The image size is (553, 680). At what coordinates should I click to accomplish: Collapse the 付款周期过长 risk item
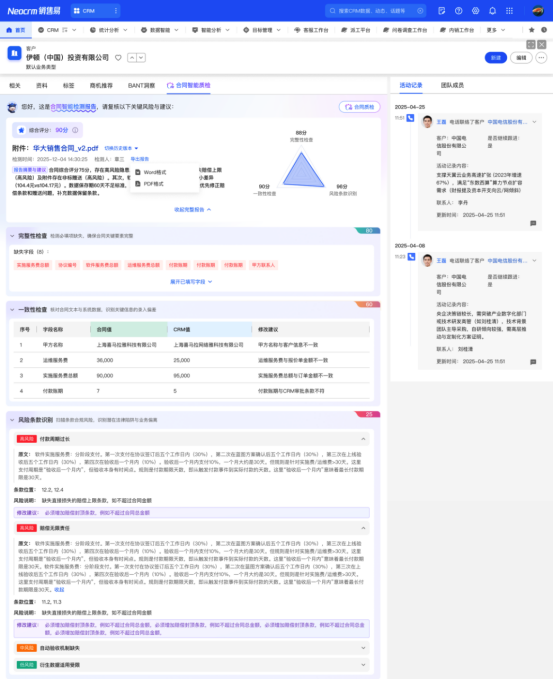363,439
